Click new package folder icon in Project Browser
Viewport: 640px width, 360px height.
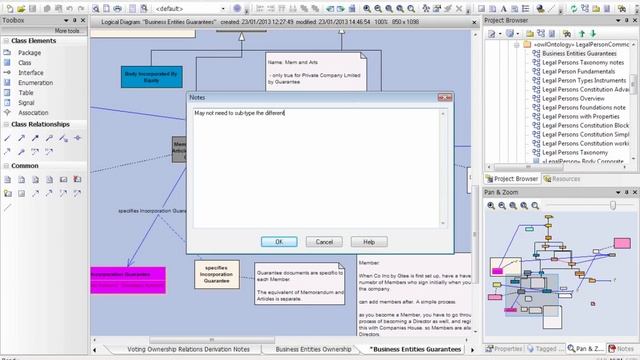[530, 33]
